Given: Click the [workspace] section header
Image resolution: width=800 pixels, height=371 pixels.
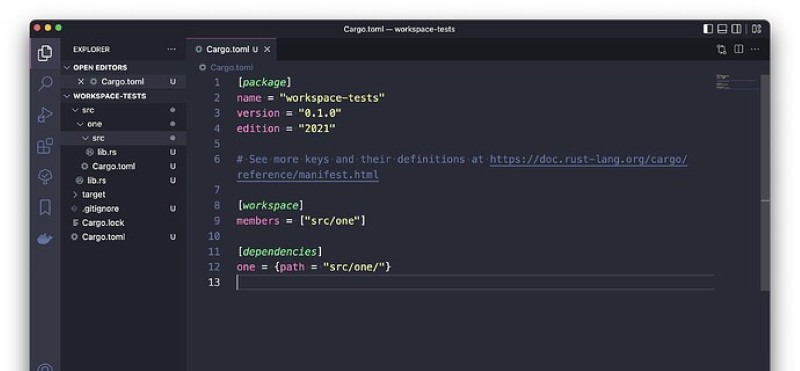Looking at the screenshot, I should 270,205.
